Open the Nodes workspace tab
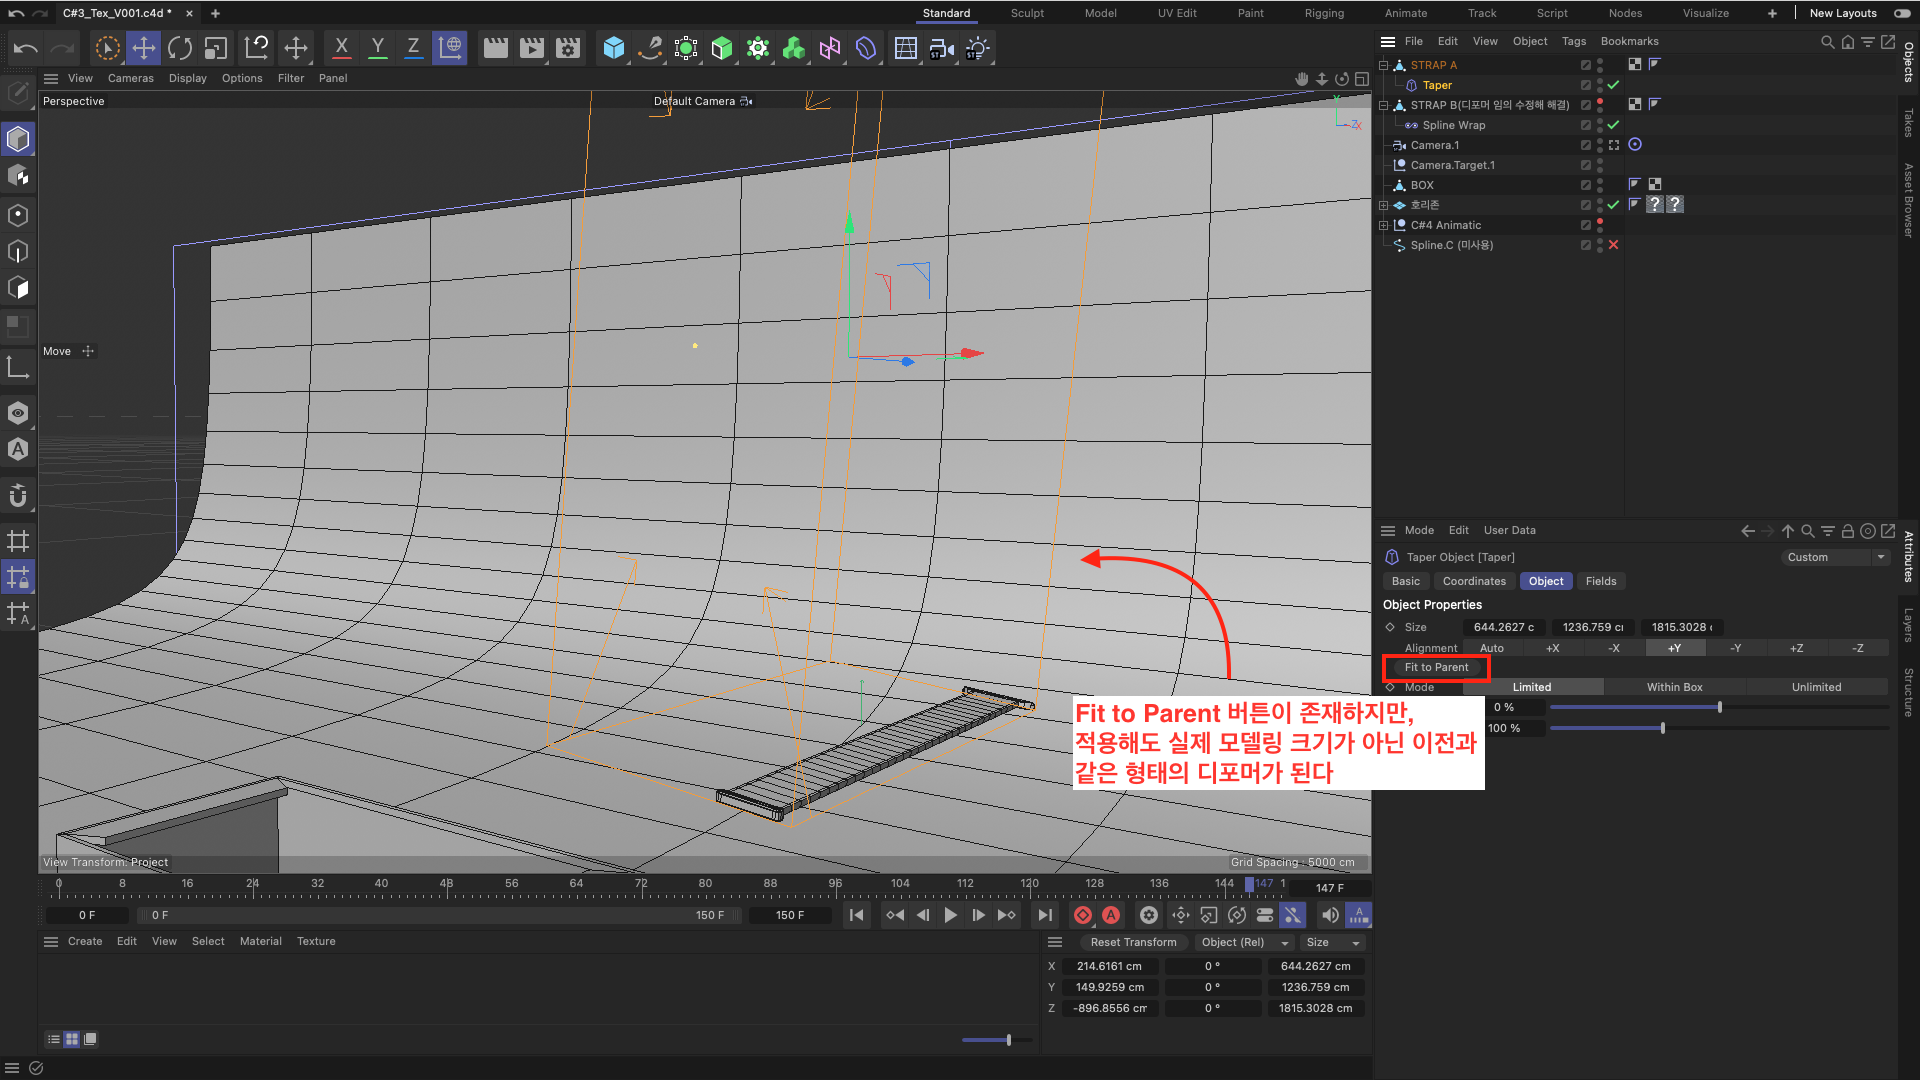Screen dimensions: 1920x1080 click(1627, 13)
